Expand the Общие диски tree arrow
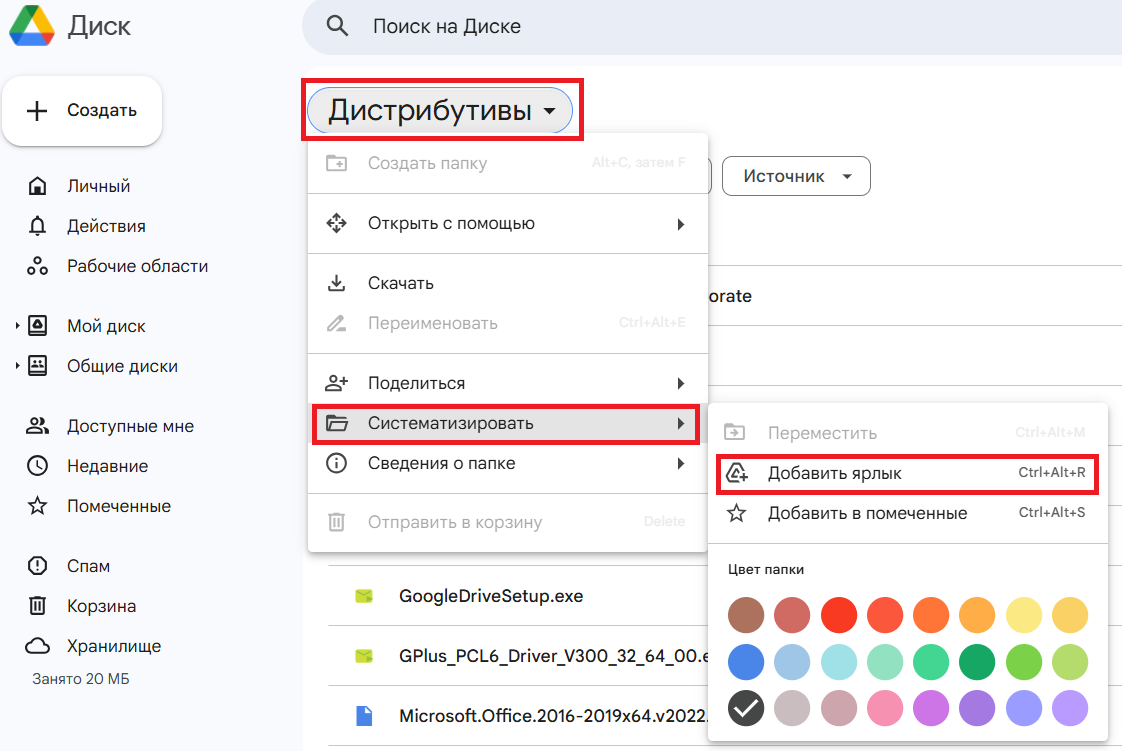This screenshot has height=751, width=1122. tap(17, 366)
